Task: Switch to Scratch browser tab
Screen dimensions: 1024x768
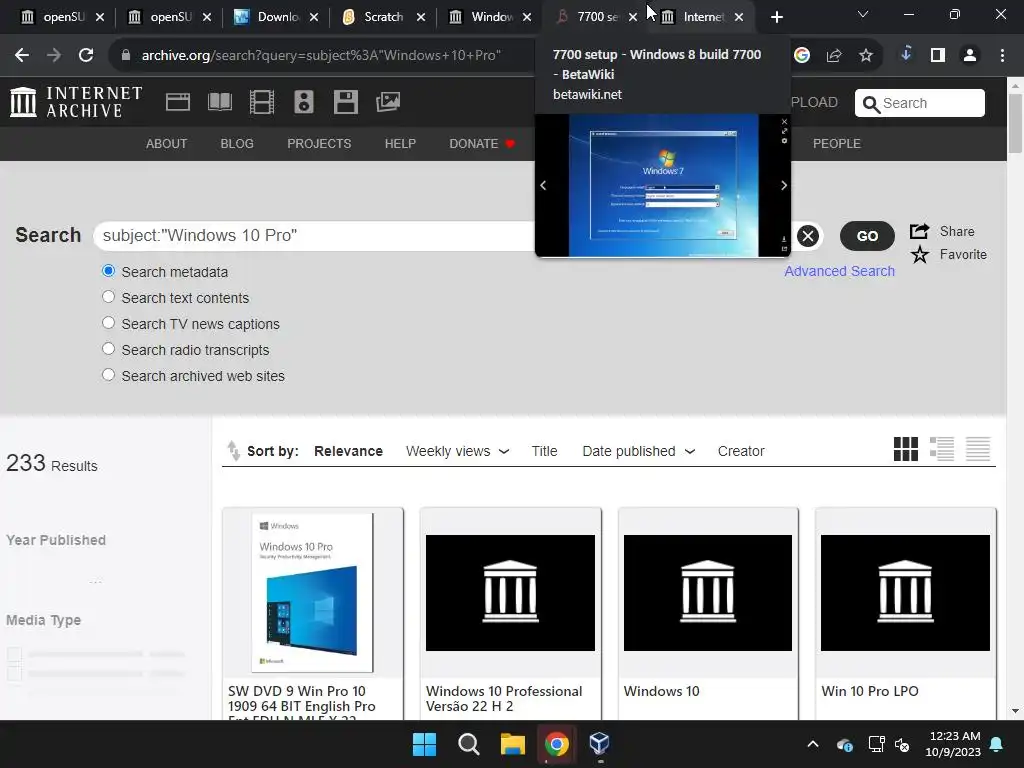Action: coord(384,17)
